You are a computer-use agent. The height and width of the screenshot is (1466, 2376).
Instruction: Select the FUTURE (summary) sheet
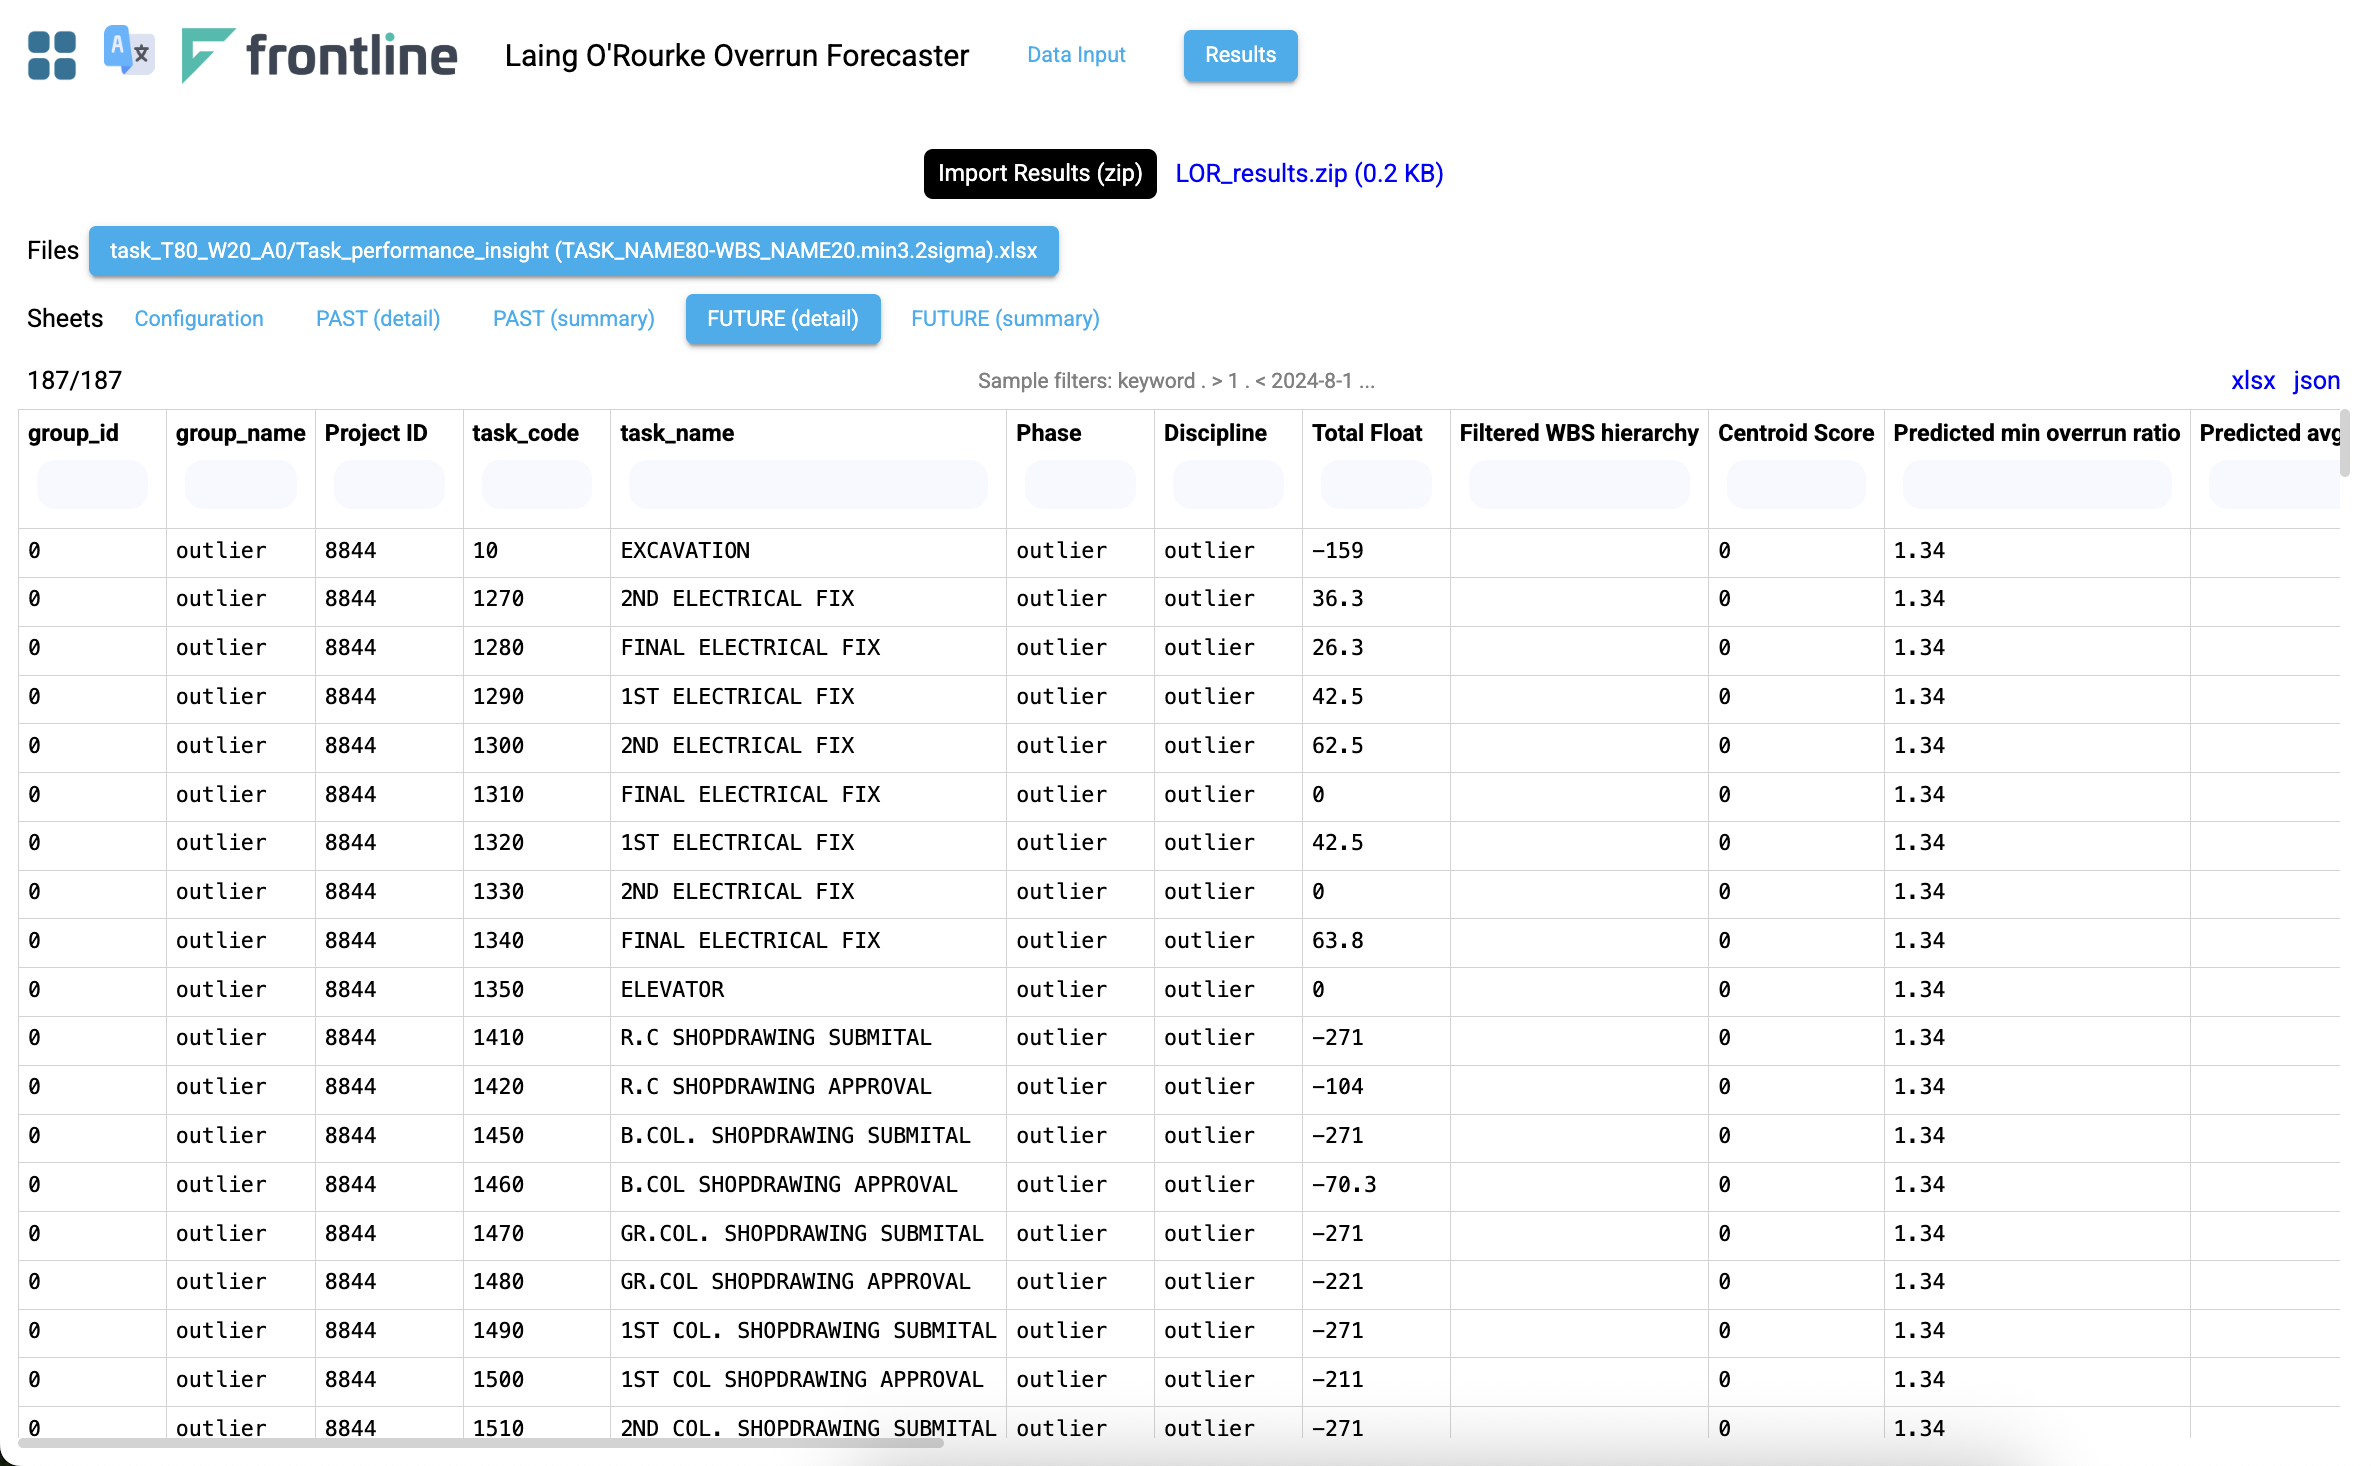pos(1005,318)
